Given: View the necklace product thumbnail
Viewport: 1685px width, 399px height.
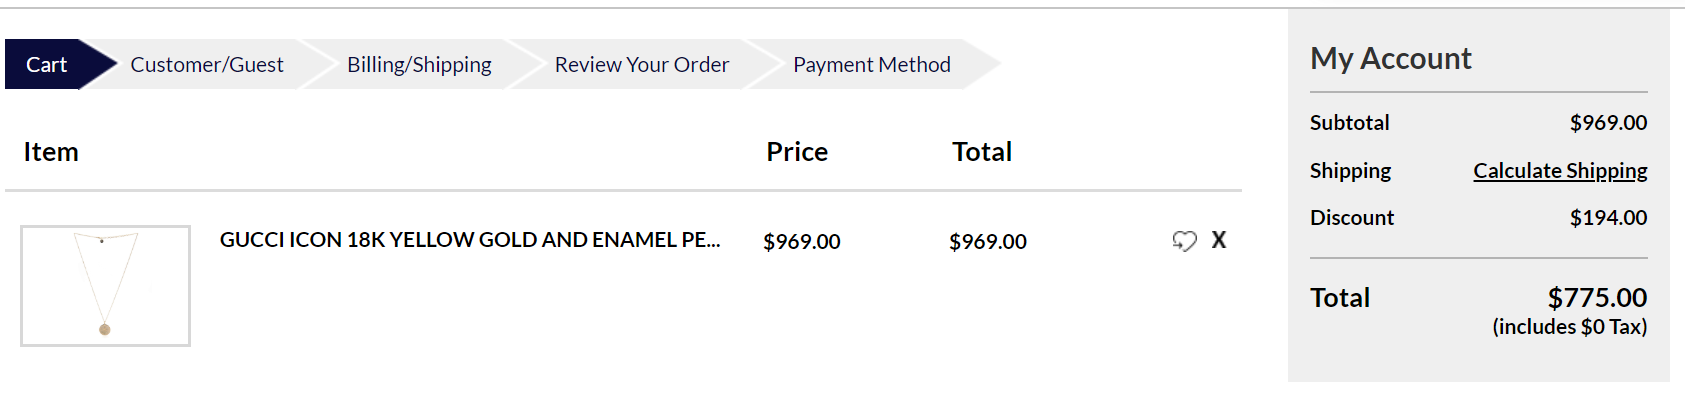Looking at the screenshot, I should click(105, 286).
